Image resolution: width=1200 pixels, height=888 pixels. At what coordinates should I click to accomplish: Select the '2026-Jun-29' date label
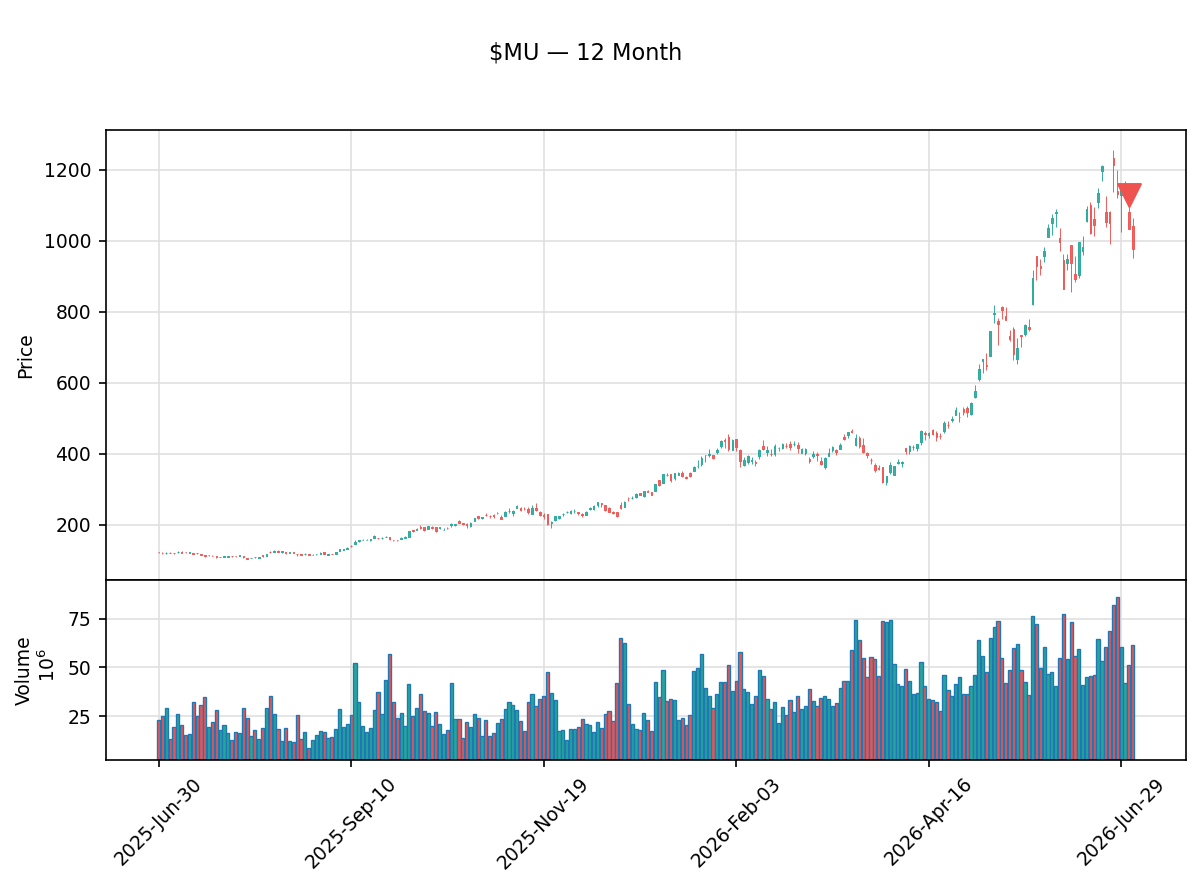(x=1120, y=822)
